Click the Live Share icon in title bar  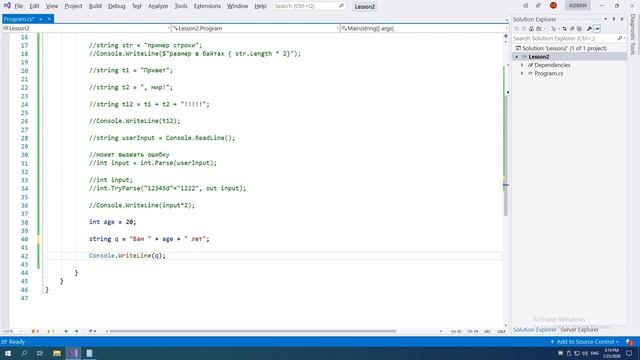[x=525, y=6]
